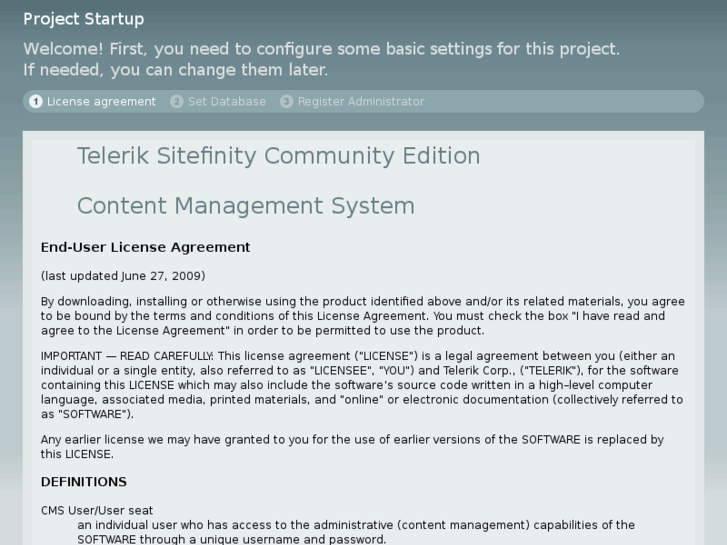Click the step 1 number icon

[36, 101]
